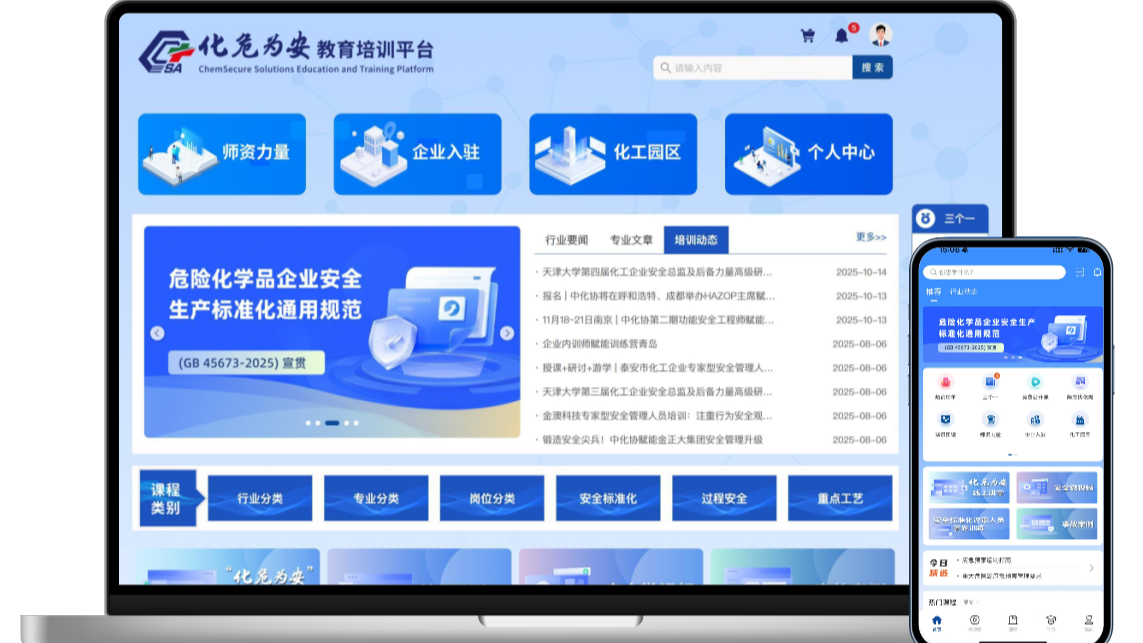Click the ChemSecure CSA logo
Screen dimensions: 1143x643
(166, 52)
